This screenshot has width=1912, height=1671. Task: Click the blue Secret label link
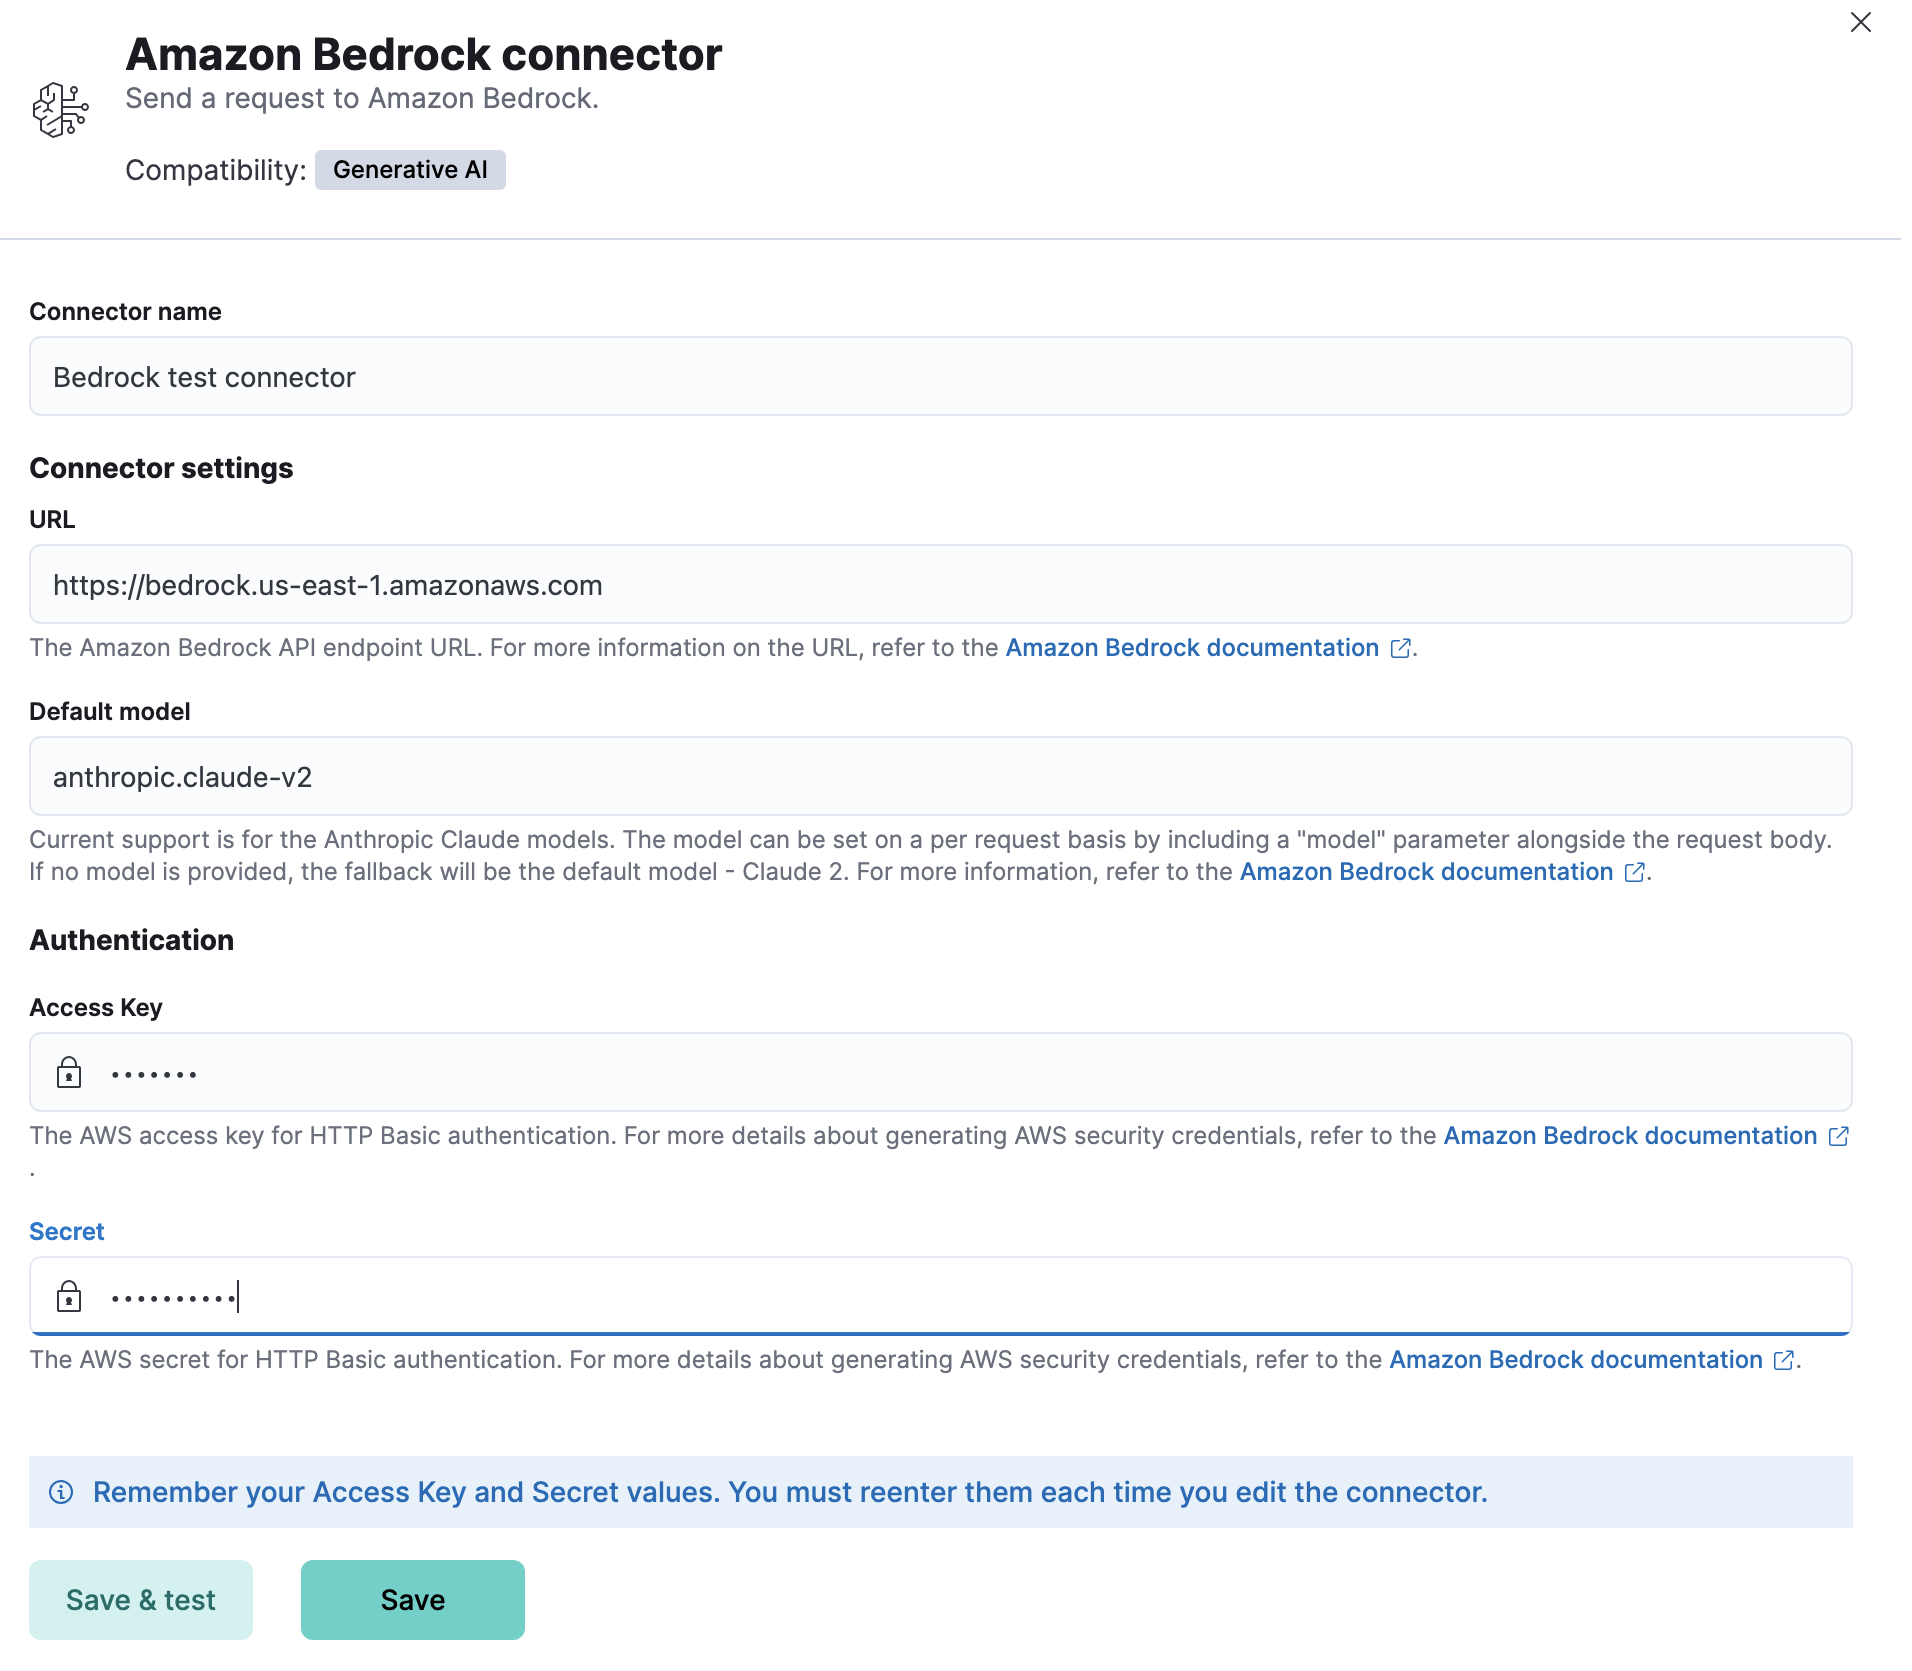pyautogui.click(x=66, y=1231)
